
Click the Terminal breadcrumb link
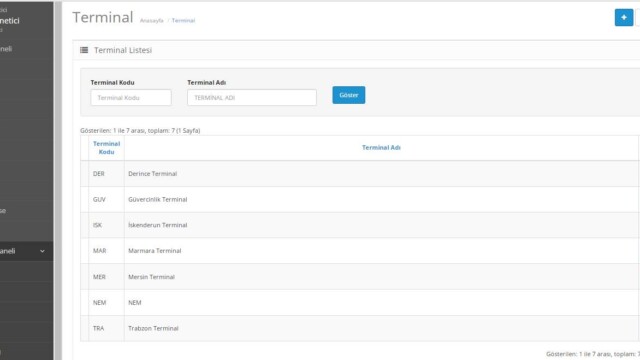point(183,20)
